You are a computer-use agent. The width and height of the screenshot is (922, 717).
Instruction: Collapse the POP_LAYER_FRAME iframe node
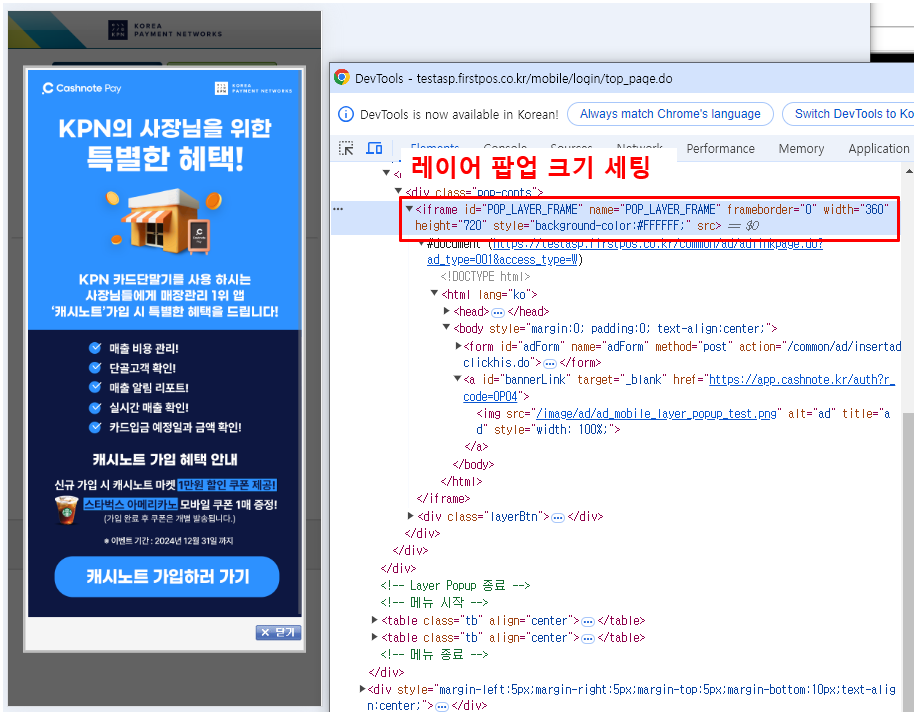(x=409, y=209)
